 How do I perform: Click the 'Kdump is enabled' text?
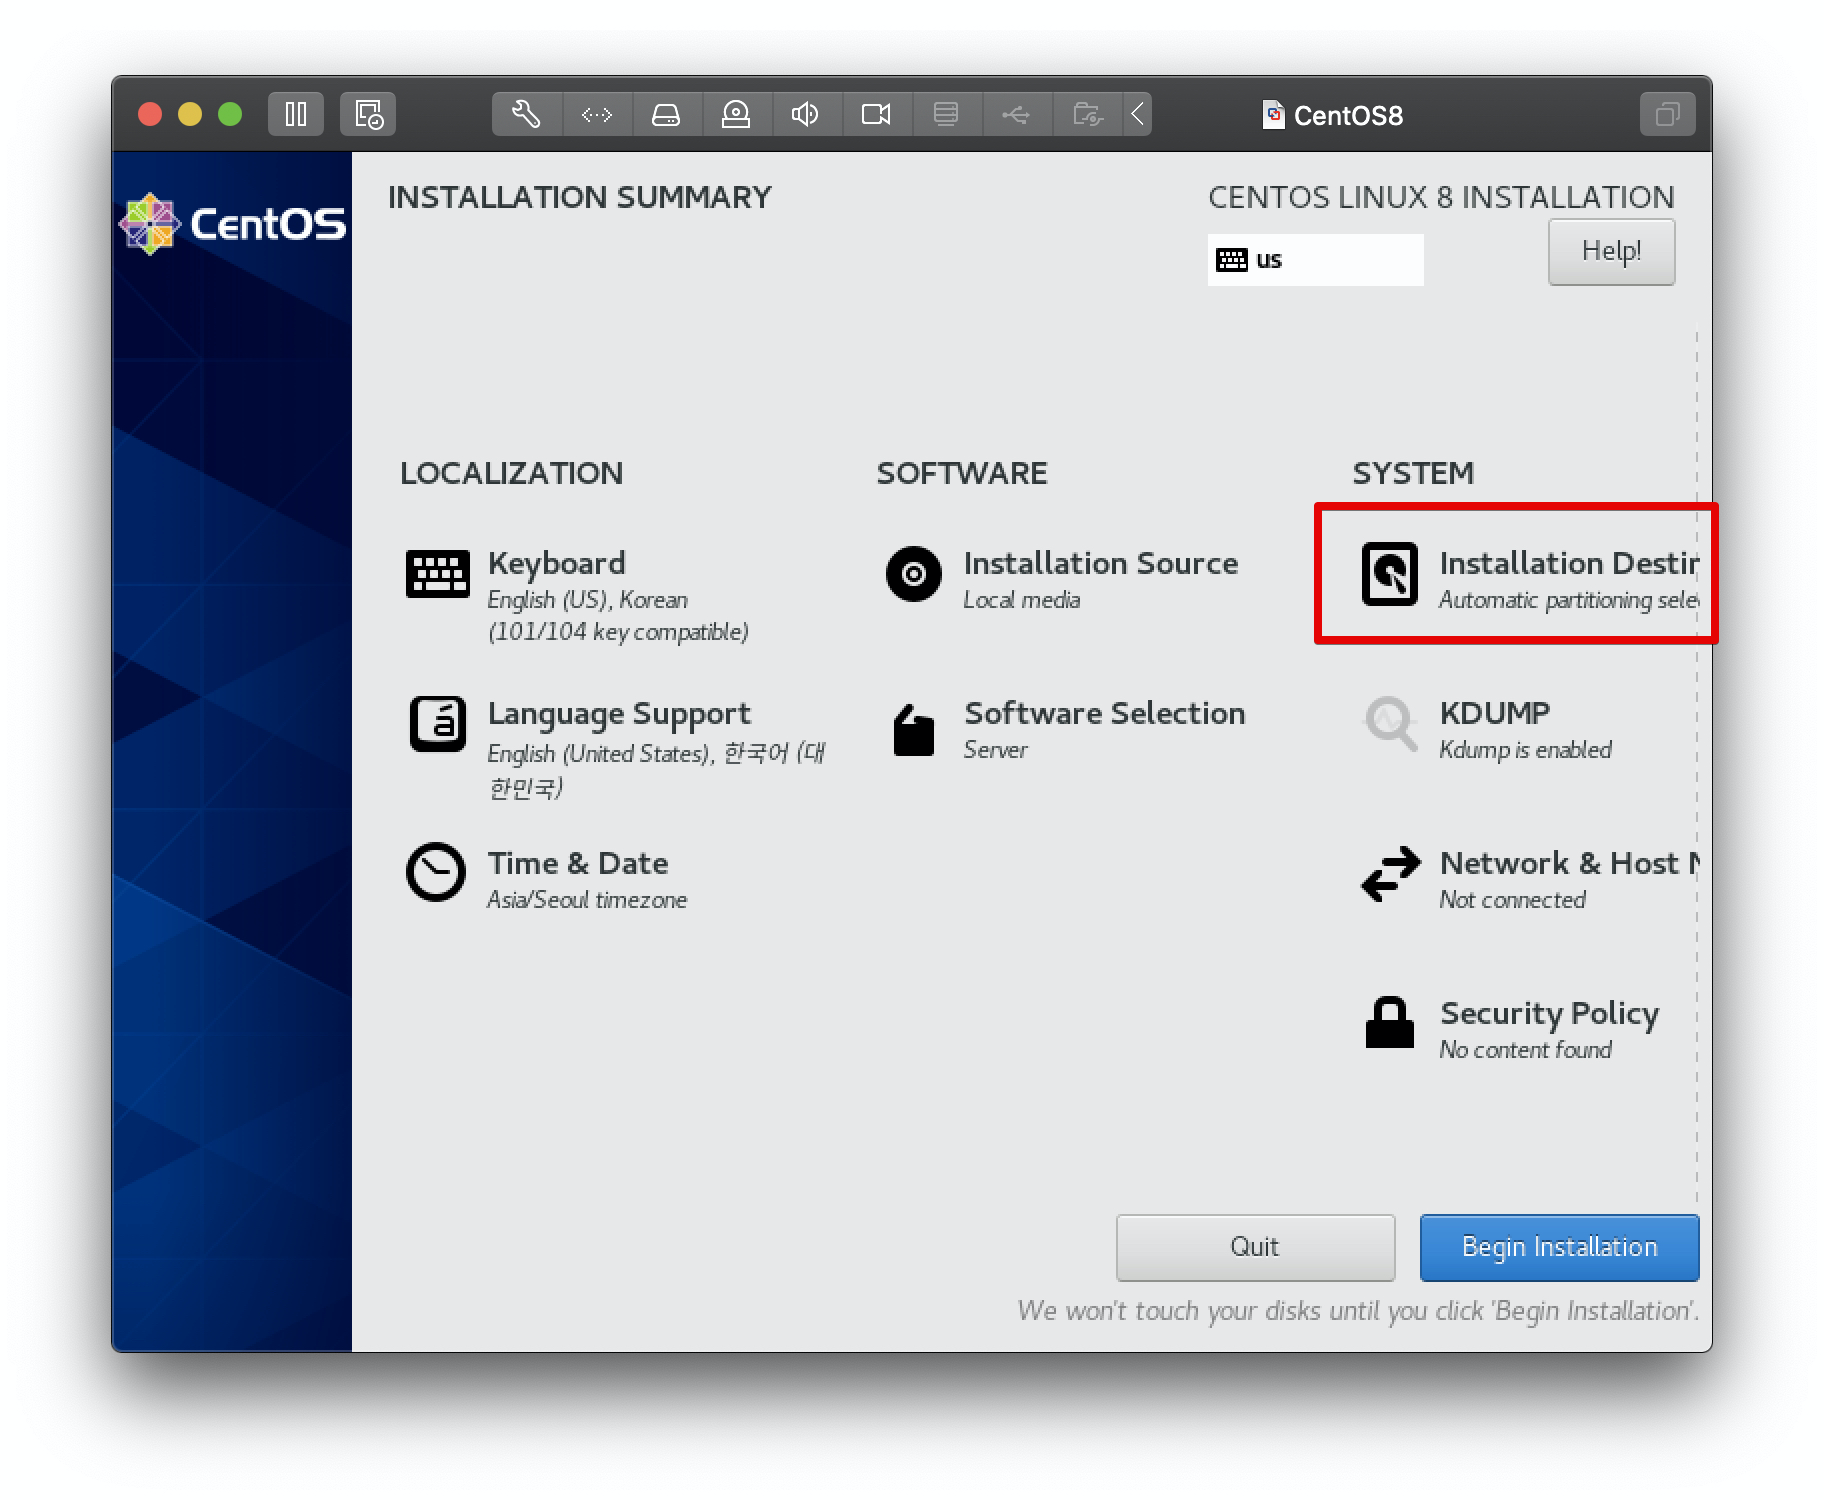(1525, 750)
